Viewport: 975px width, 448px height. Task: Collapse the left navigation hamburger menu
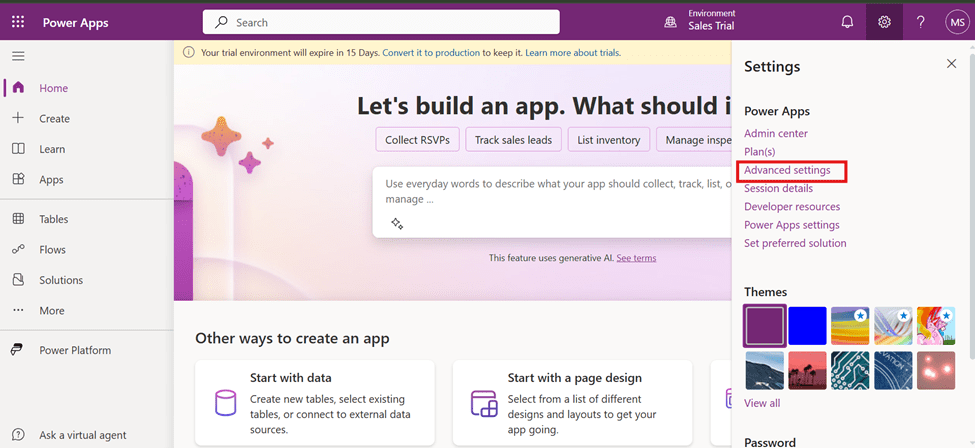pos(18,56)
